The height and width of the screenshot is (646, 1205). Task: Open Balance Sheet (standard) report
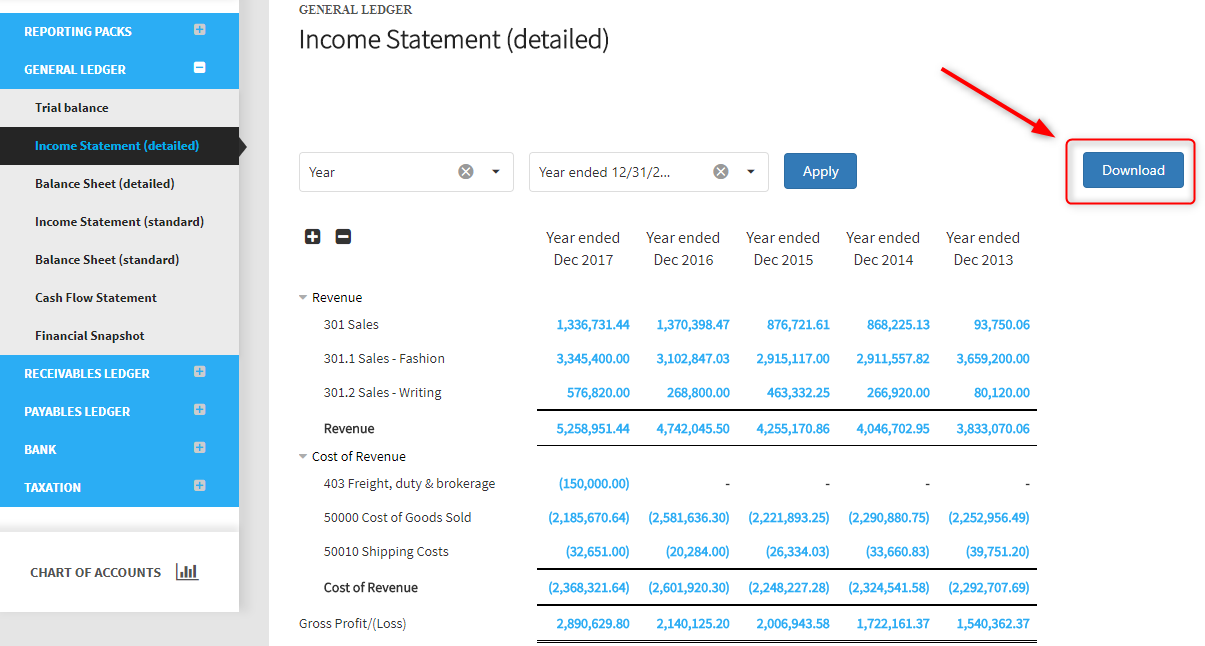pos(107,260)
